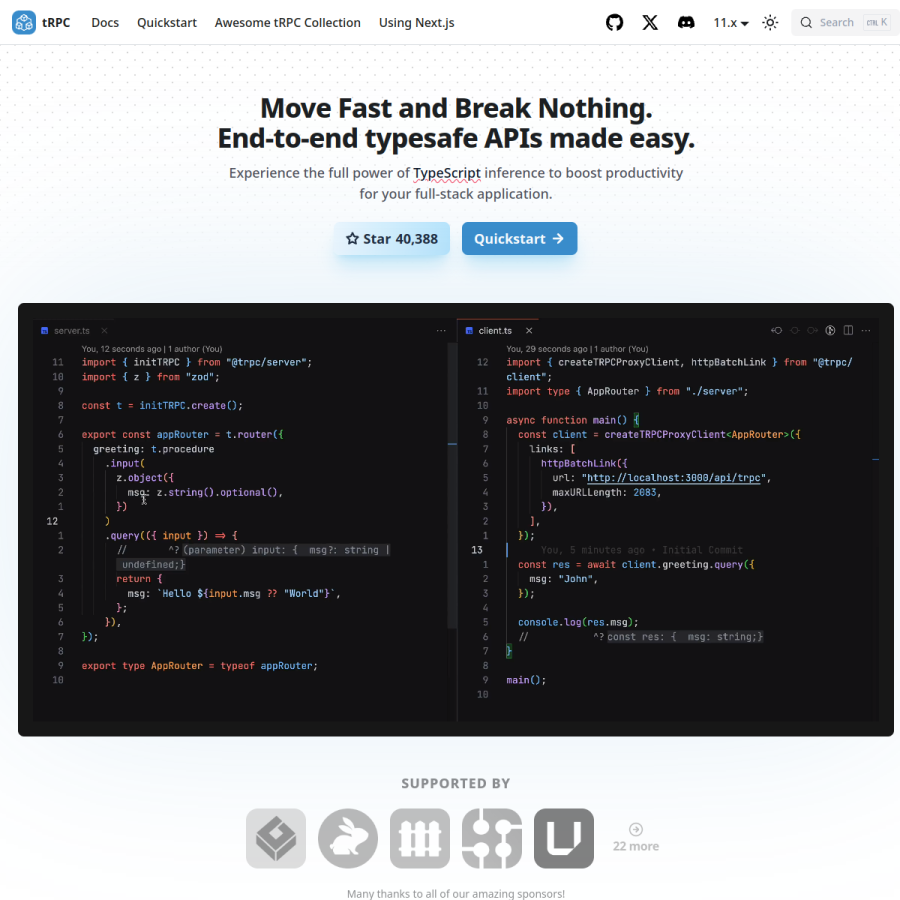Click the localhost:3000/api/trpc URL in the code
The width and height of the screenshot is (900, 900).
coord(674,478)
